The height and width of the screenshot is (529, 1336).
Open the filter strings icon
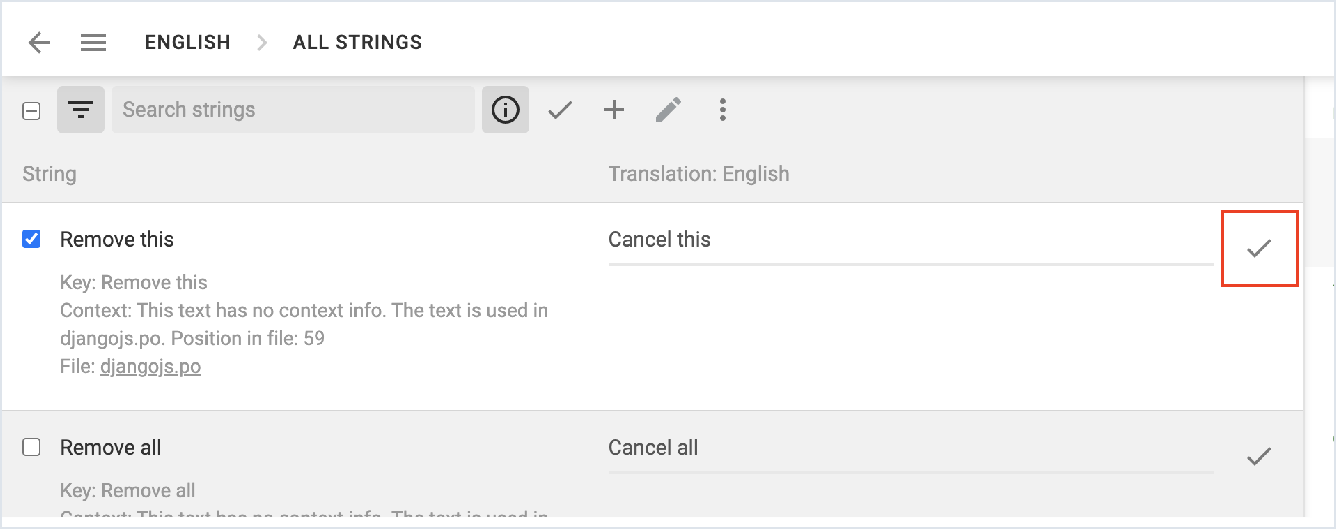click(x=81, y=110)
